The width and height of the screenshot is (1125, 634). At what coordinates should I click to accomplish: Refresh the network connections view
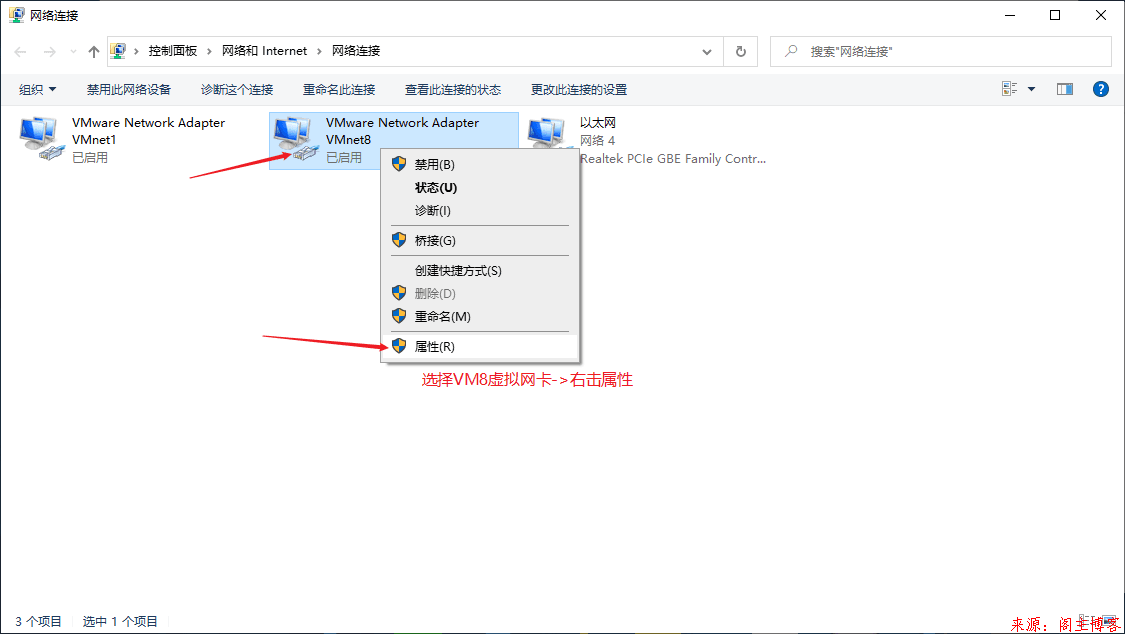pos(740,52)
